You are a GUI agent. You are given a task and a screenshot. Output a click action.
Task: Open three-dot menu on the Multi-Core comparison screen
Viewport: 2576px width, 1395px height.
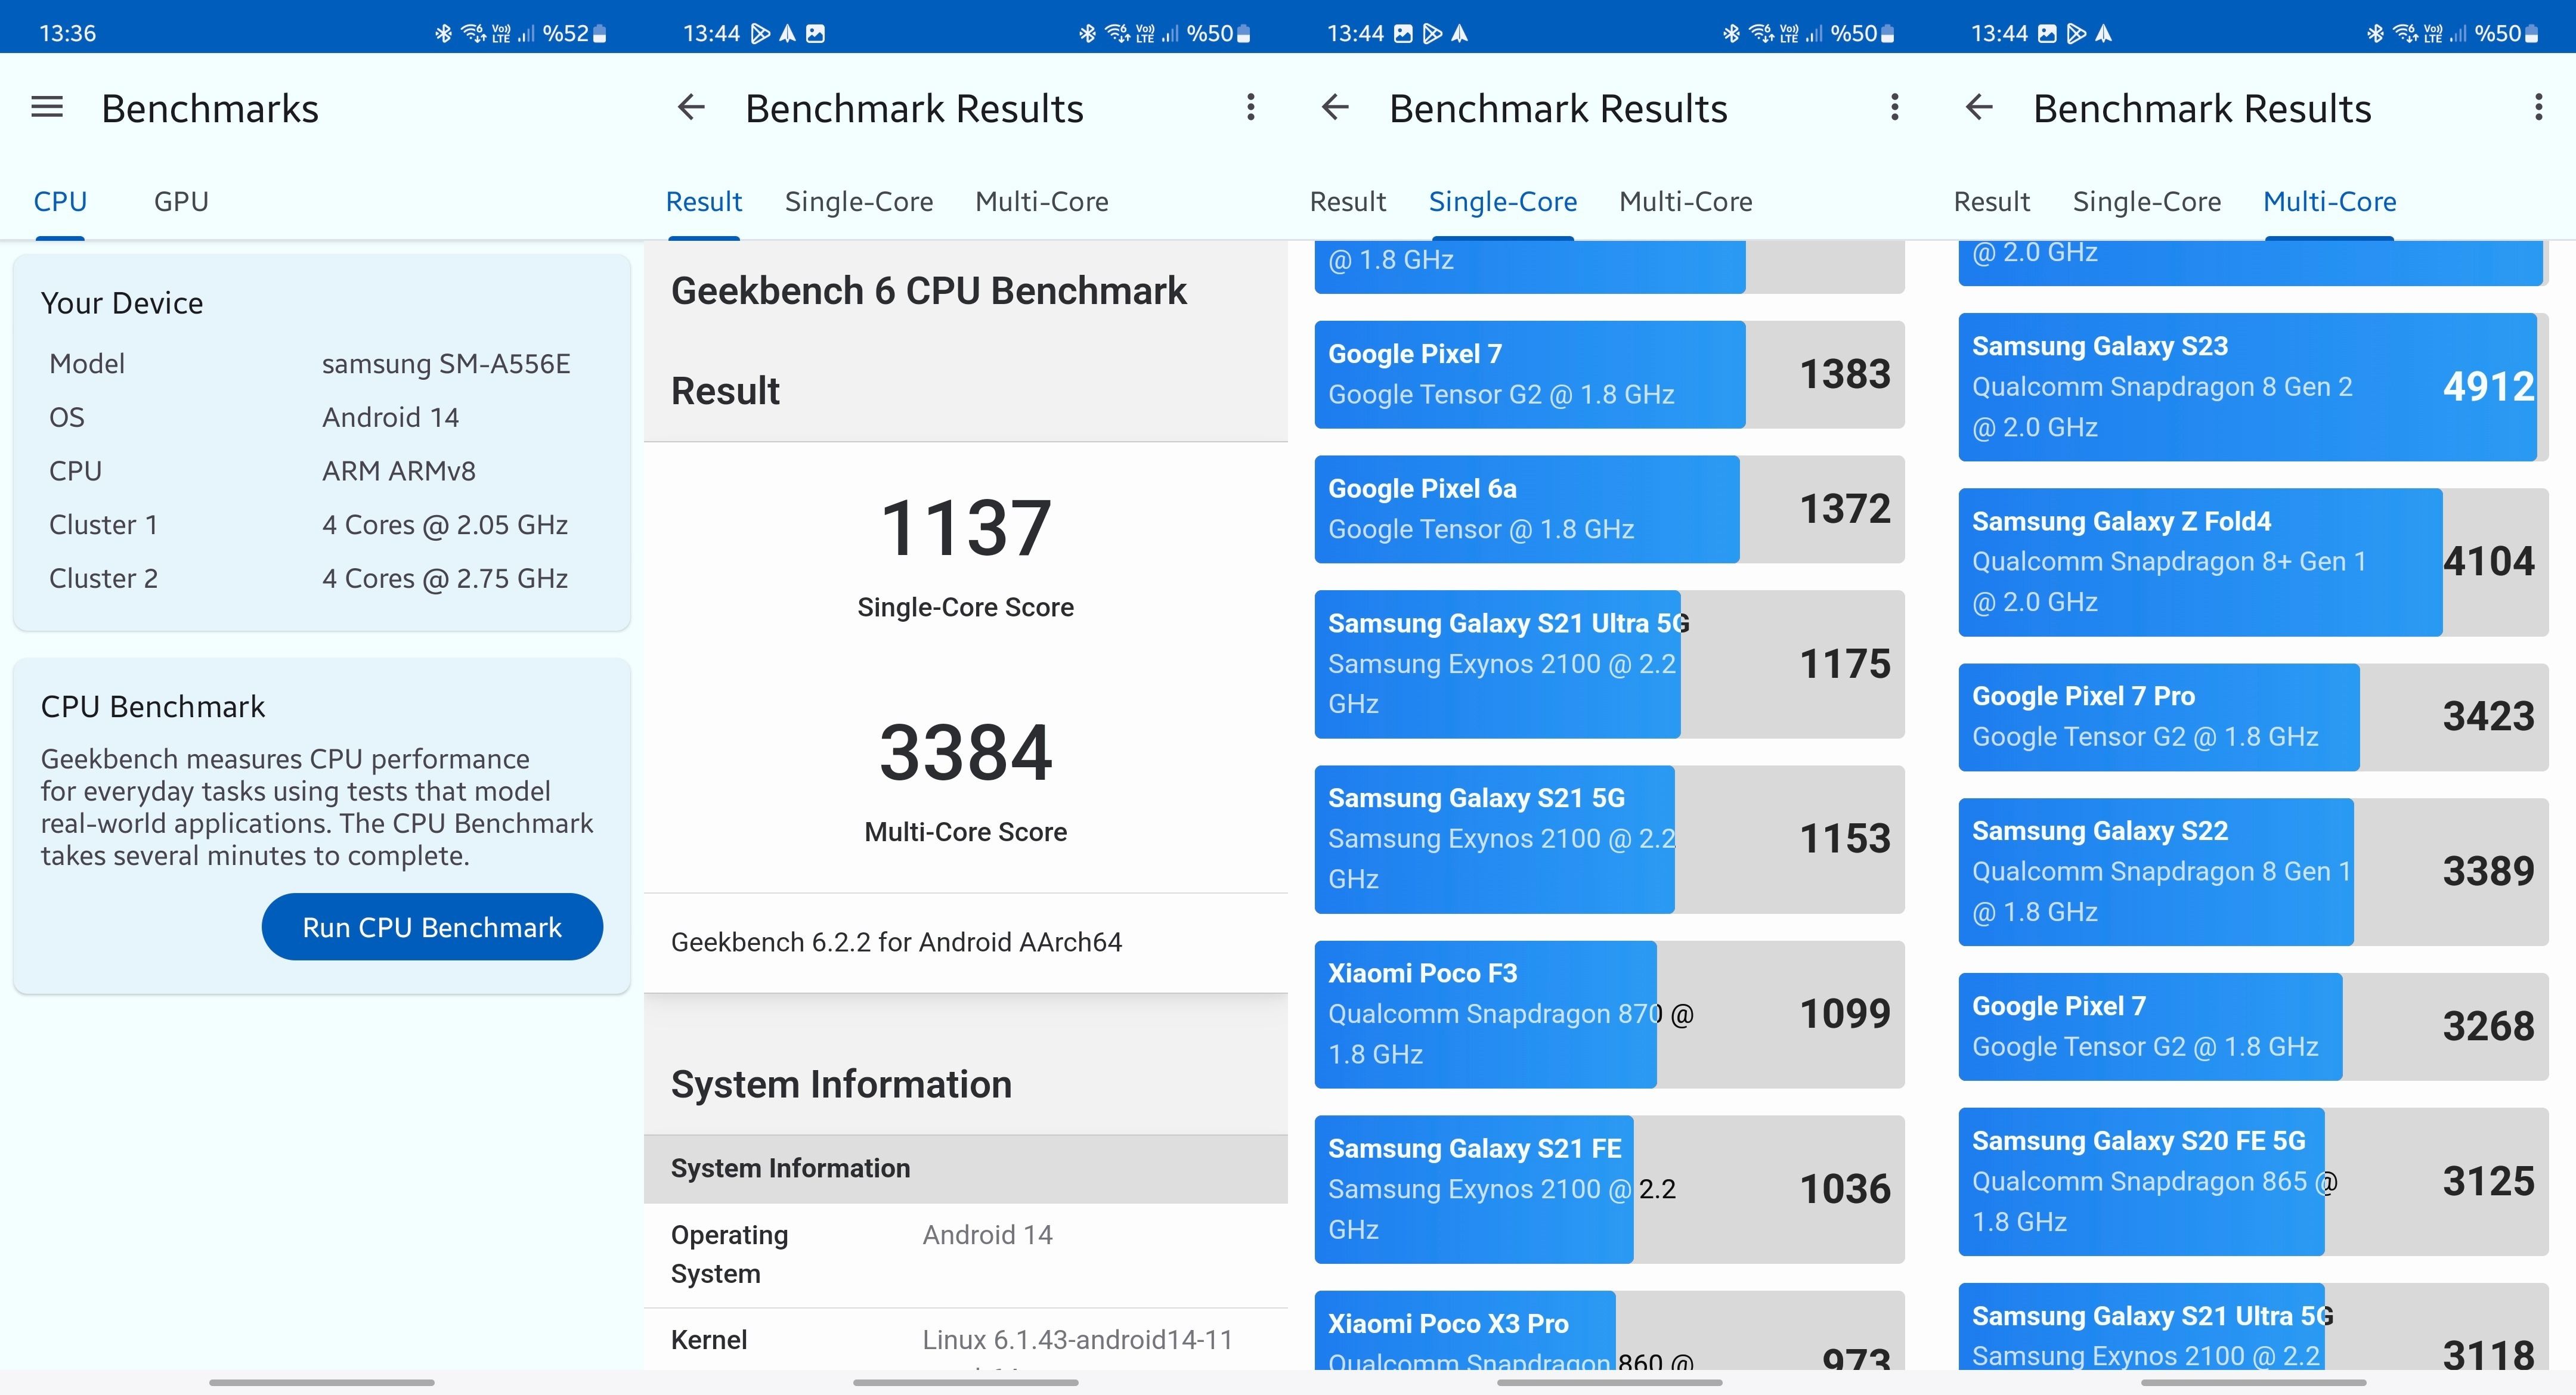2538,107
